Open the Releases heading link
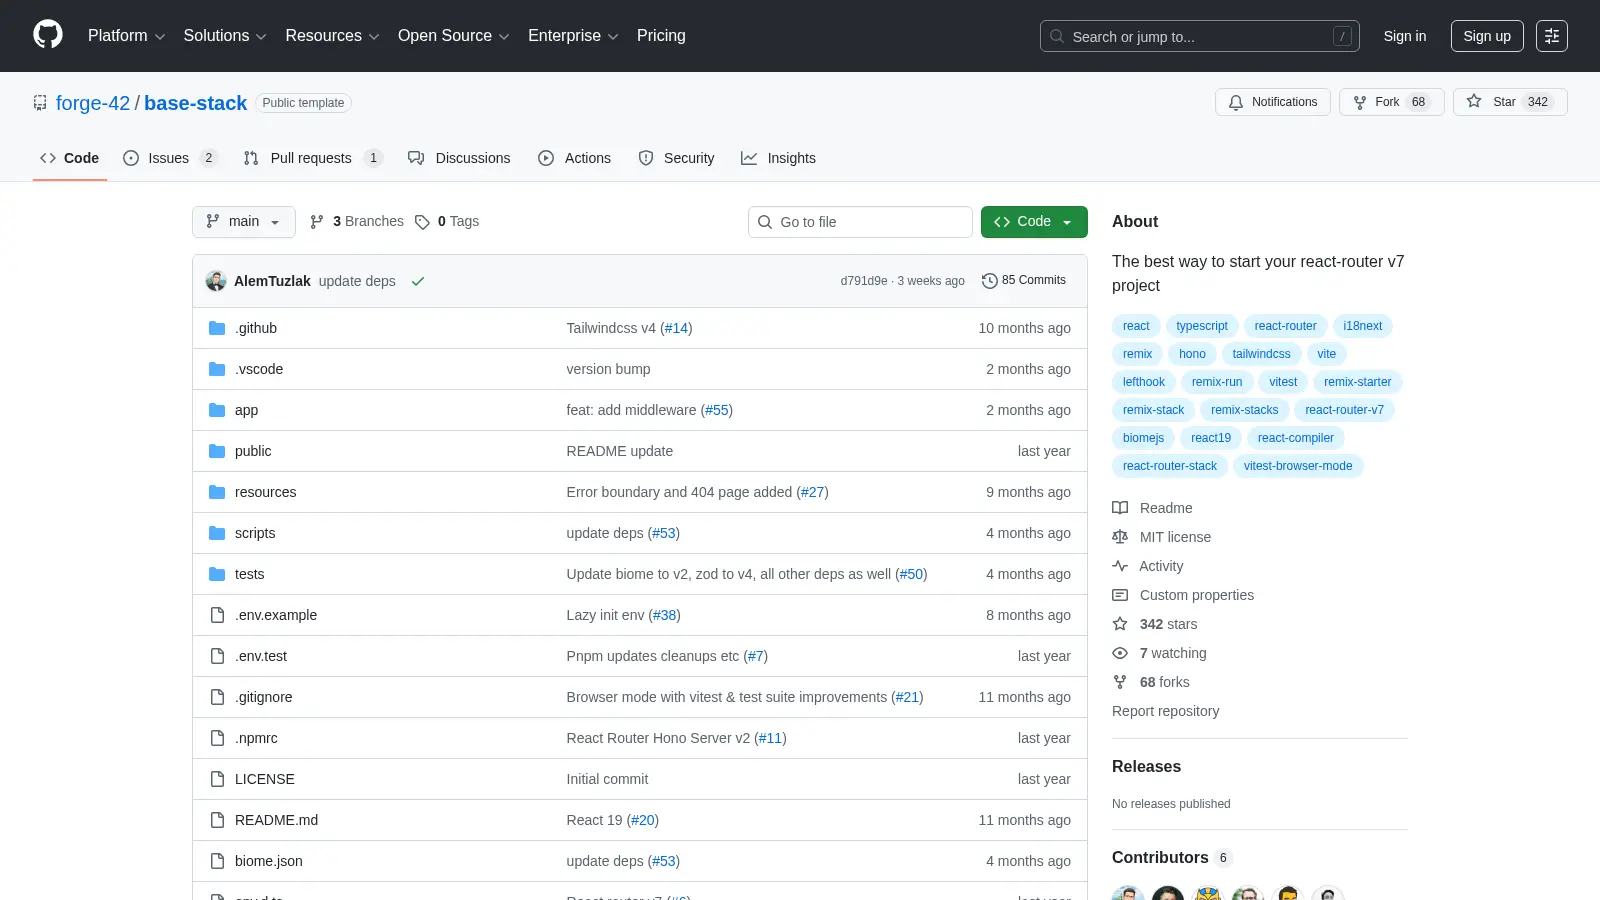This screenshot has height=900, width=1600. 1146,766
